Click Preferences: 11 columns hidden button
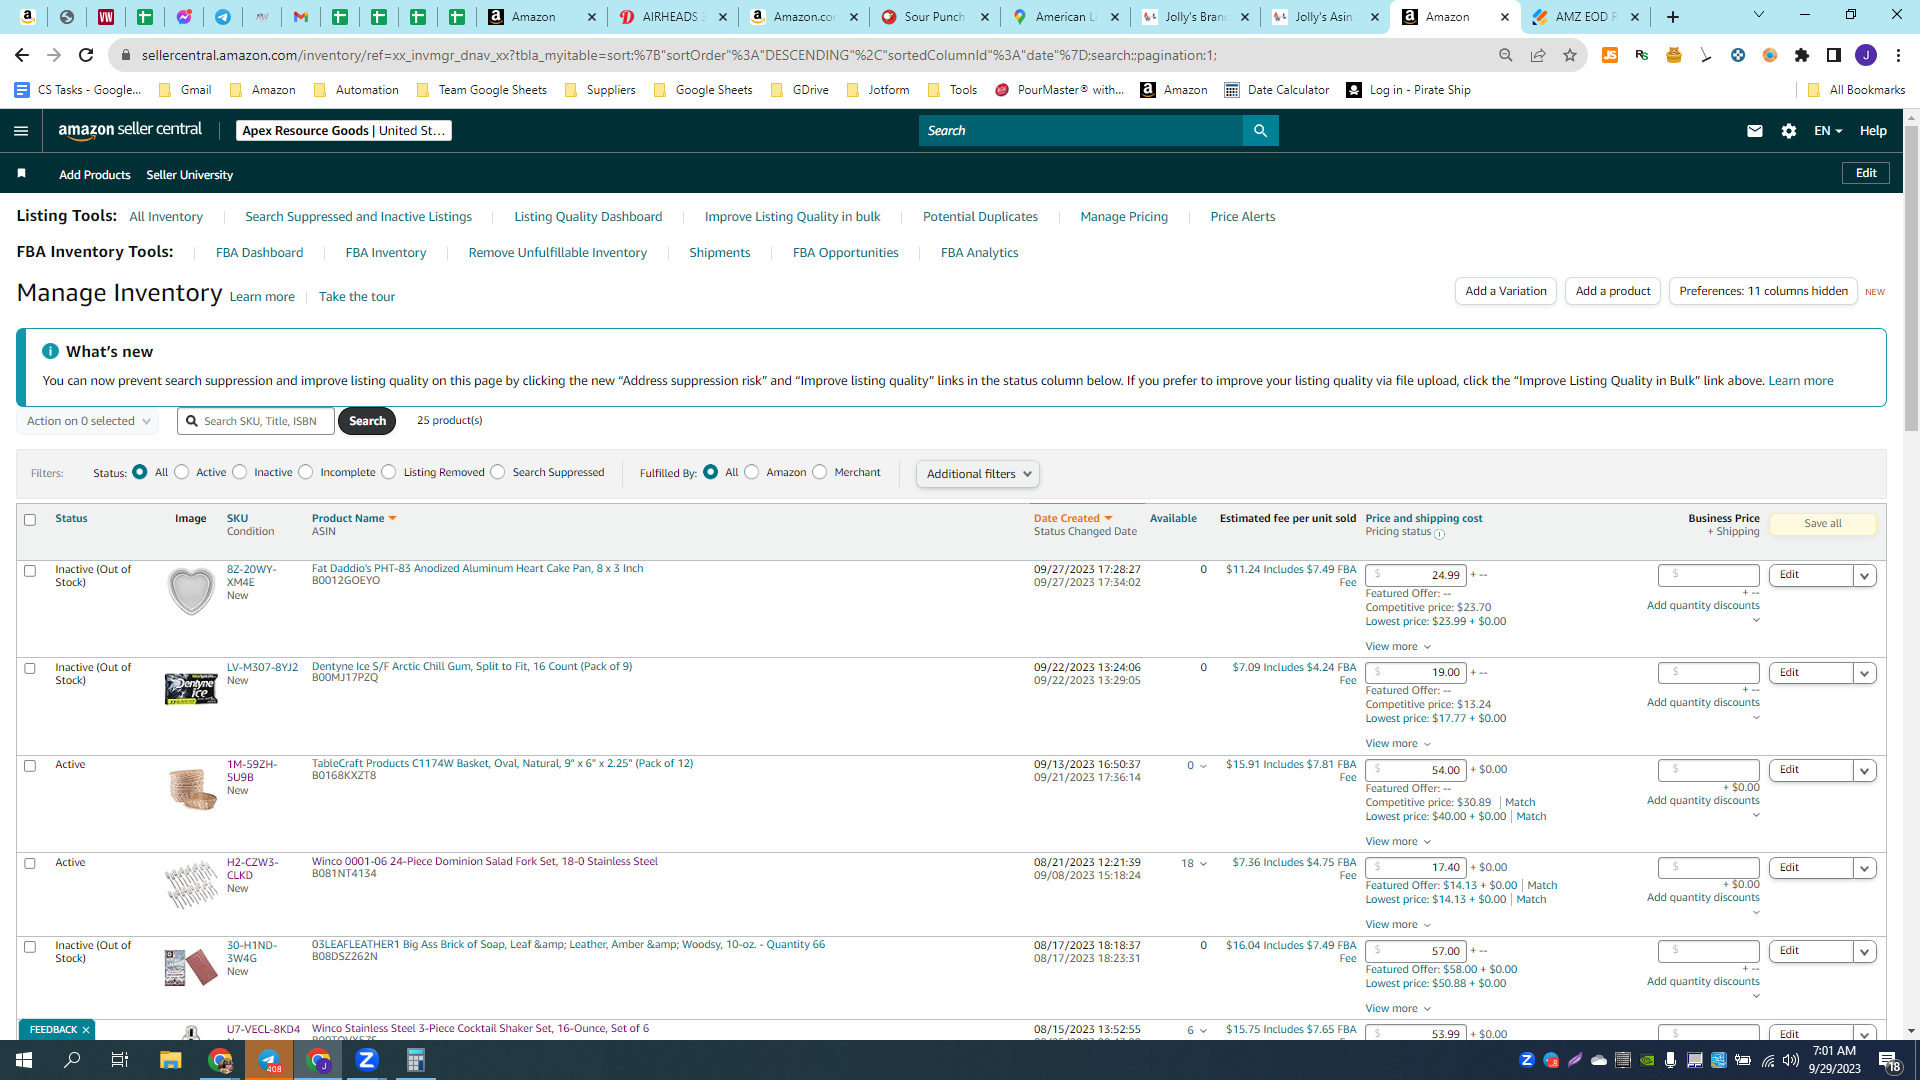Image resolution: width=1920 pixels, height=1080 pixels. [1763, 291]
